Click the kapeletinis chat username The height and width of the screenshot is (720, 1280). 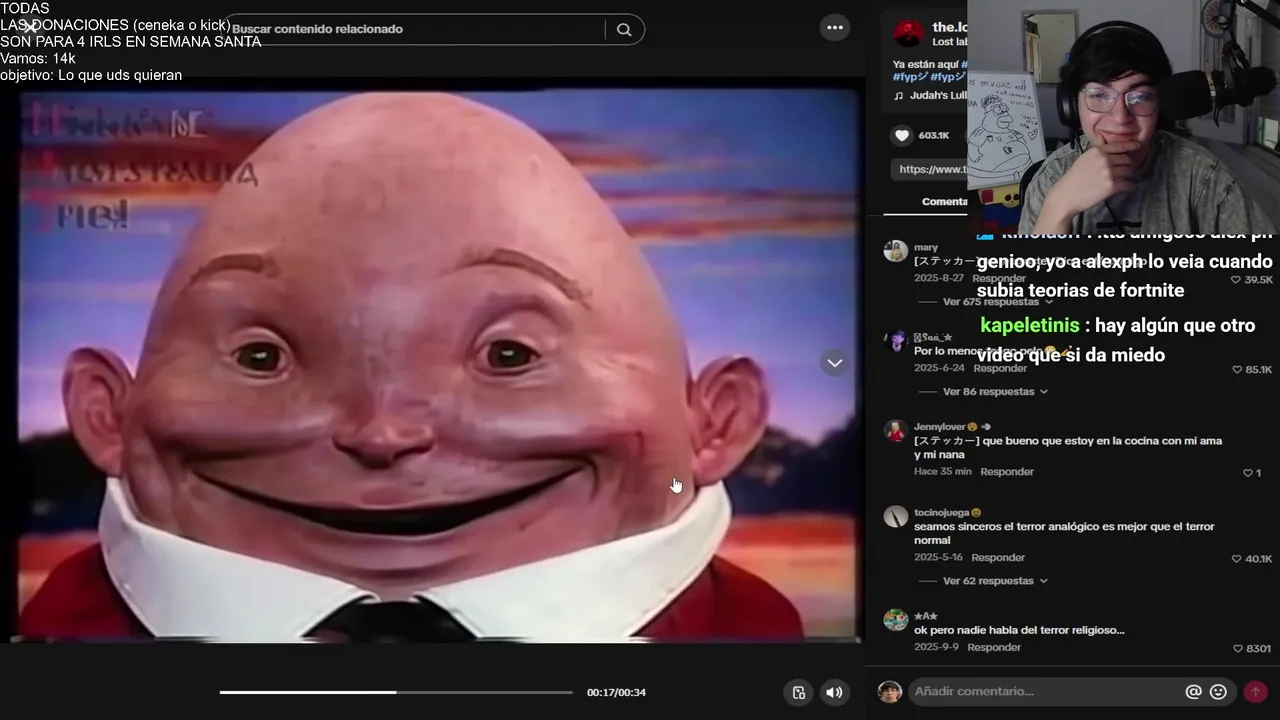(1030, 326)
